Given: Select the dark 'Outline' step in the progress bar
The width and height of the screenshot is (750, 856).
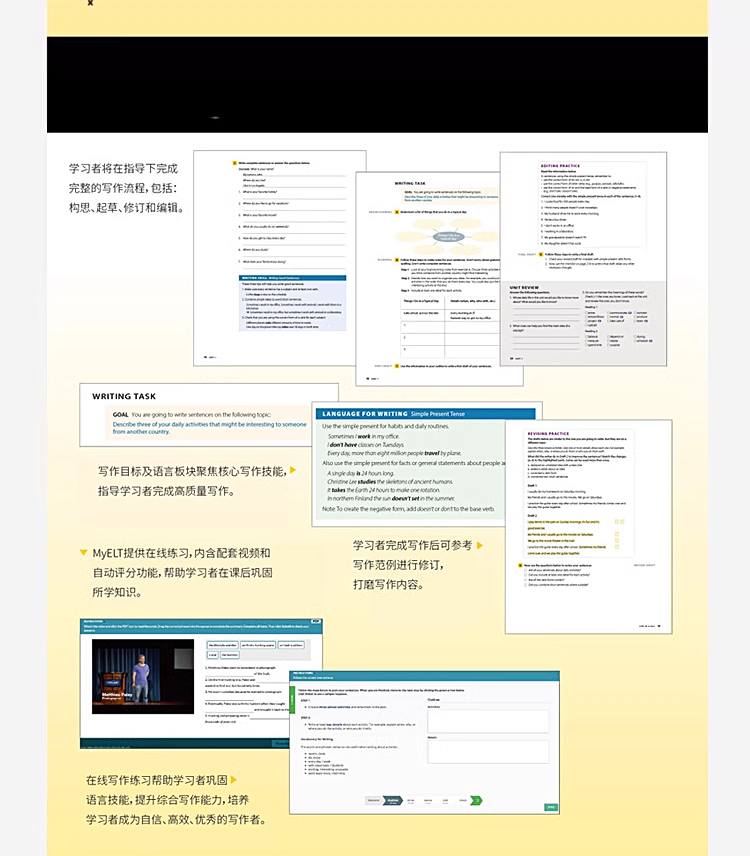Looking at the screenshot, I should (x=392, y=801).
